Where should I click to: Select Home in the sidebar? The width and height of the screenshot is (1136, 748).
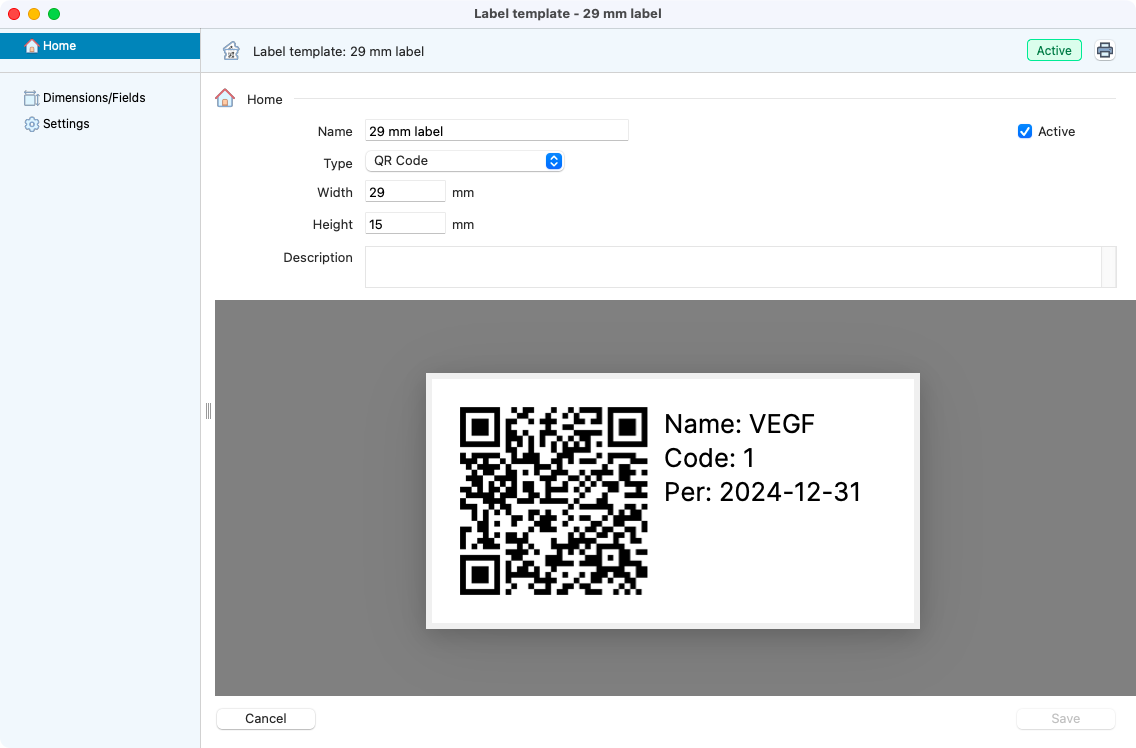[x=100, y=46]
